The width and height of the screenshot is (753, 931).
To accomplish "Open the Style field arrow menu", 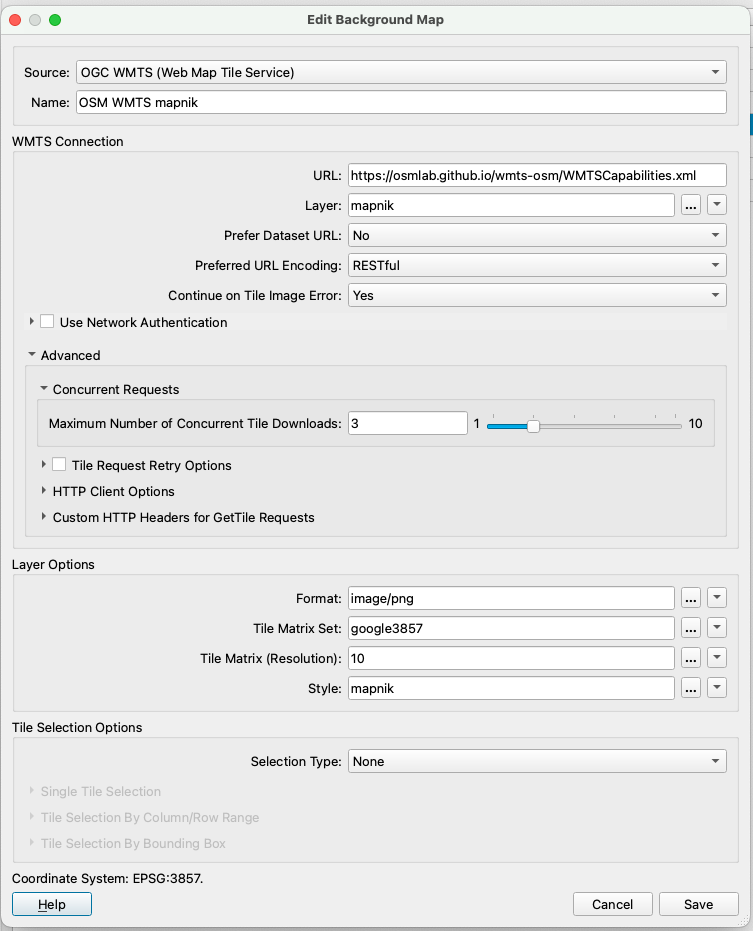I will pyautogui.click(x=717, y=688).
